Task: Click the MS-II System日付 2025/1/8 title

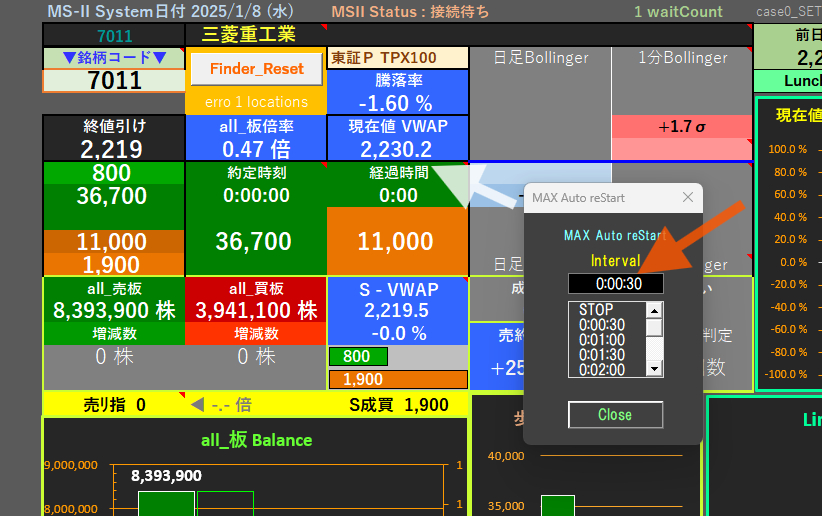Action: pos(170,12)
